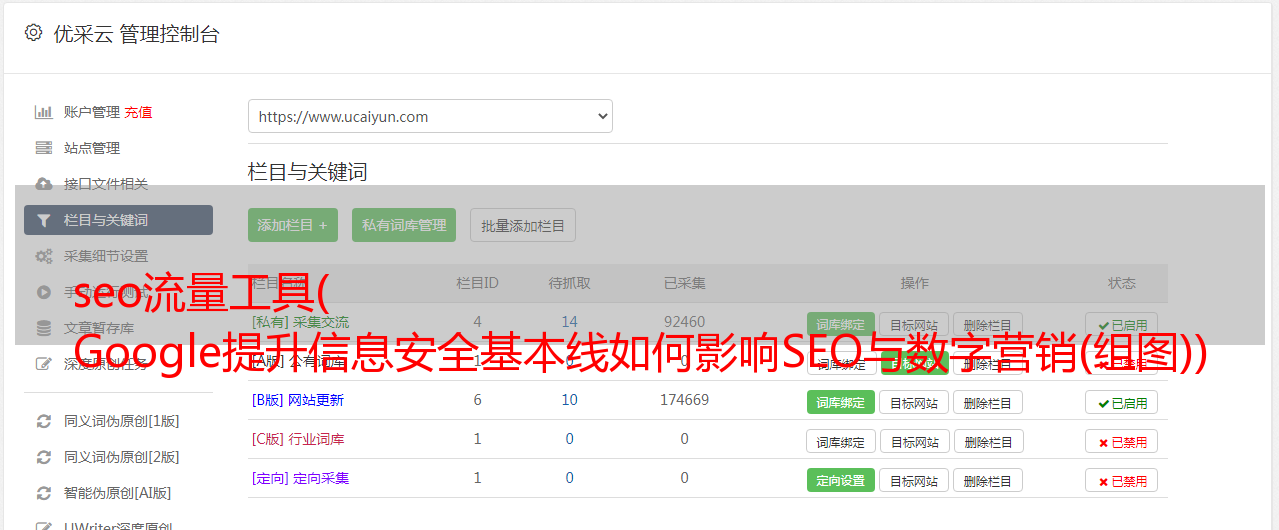Image resolution: width=1279 pixels, height=530 pixels.
Task: Click the gears icon beside 采集细节设置
Action: (43, 256)
